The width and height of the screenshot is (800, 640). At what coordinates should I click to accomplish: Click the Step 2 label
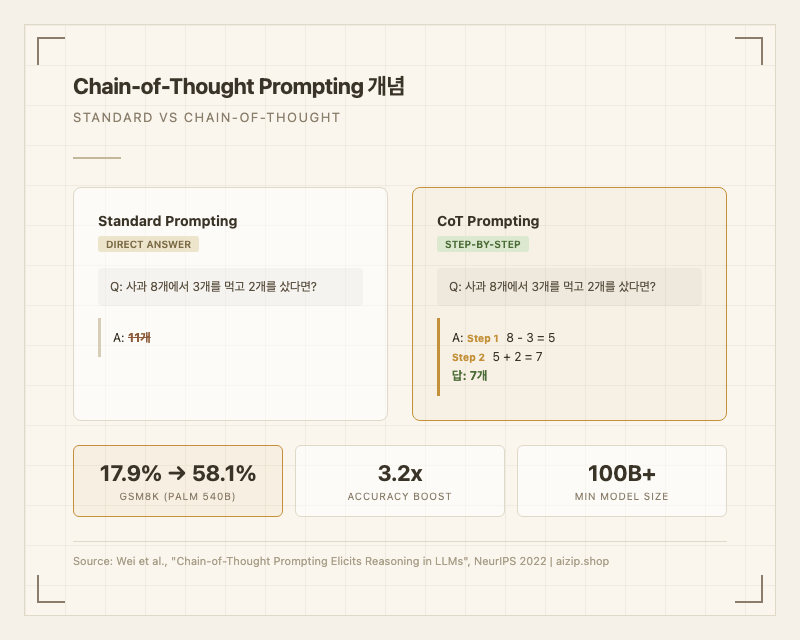(x=469, y=357)
